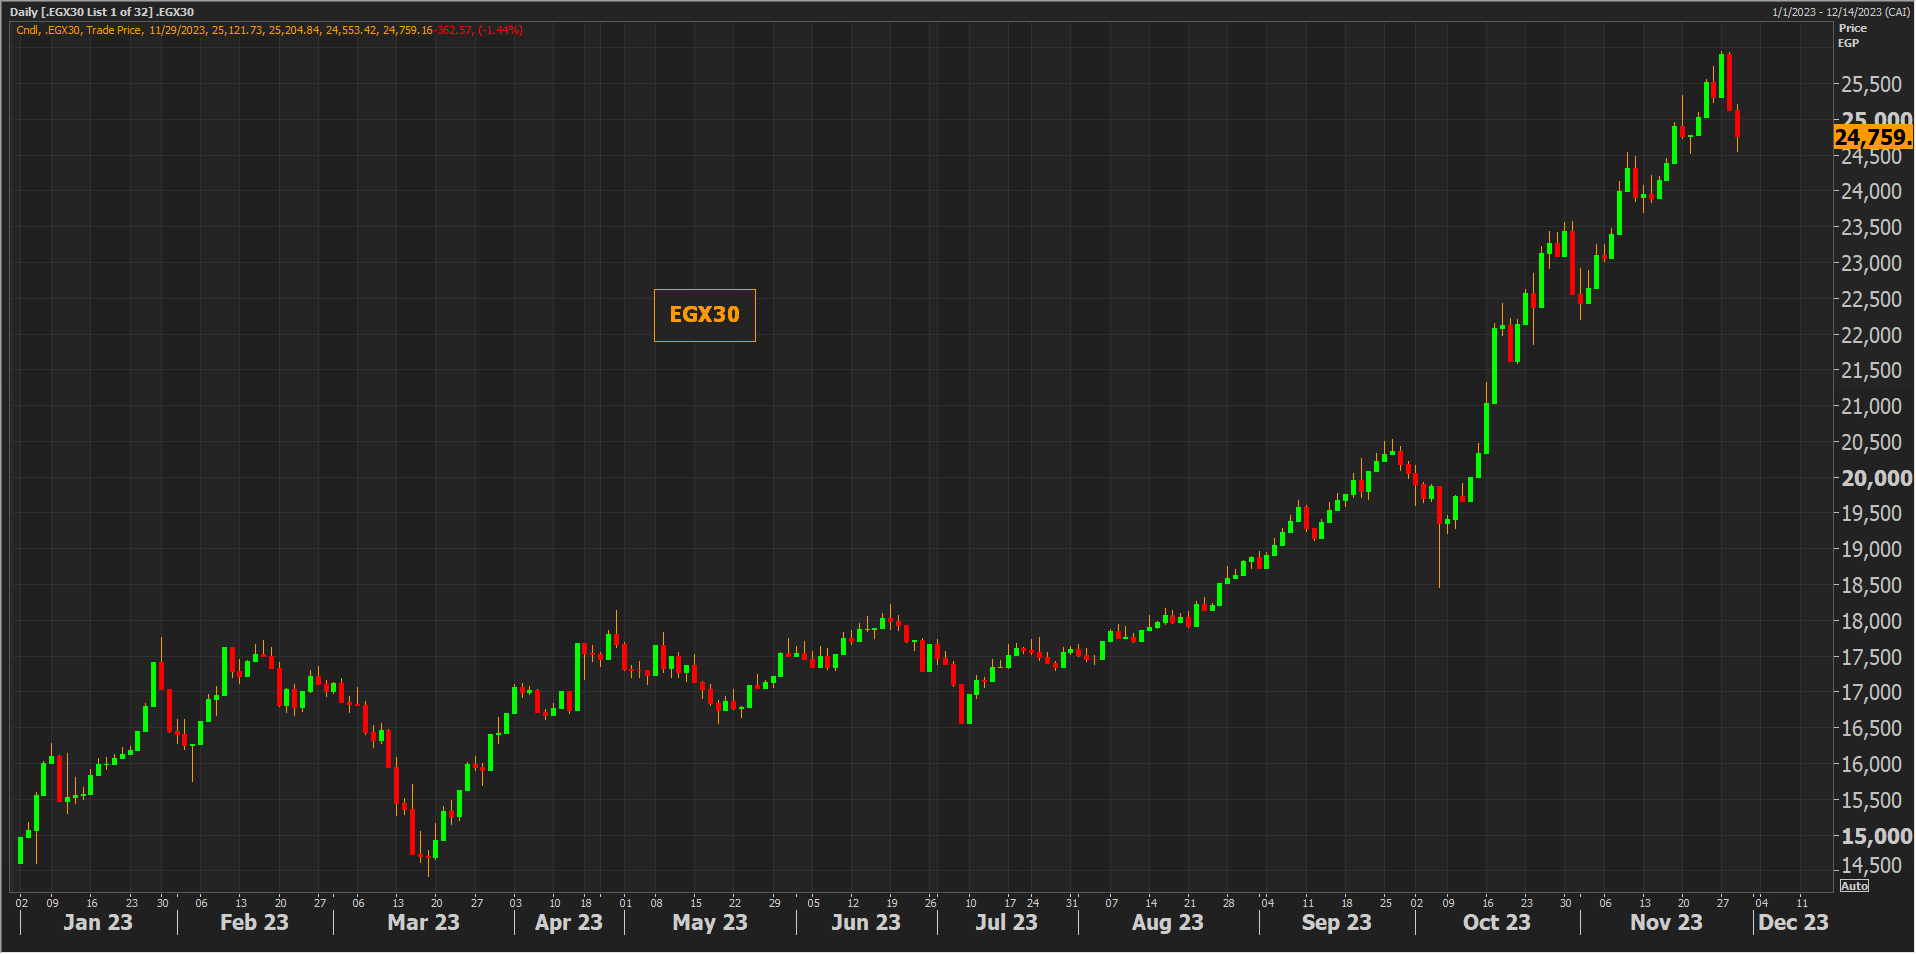The width and height of the screenshot is (1916, 954).
Task: Click the 22,500 price axis label
Action: coord(1872,299)
